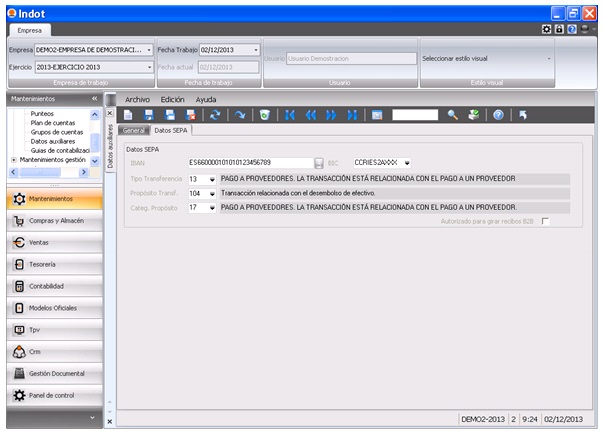Click the green trash delete icon
The height and width of the screenshot is (435, 605).
[264, 115]
